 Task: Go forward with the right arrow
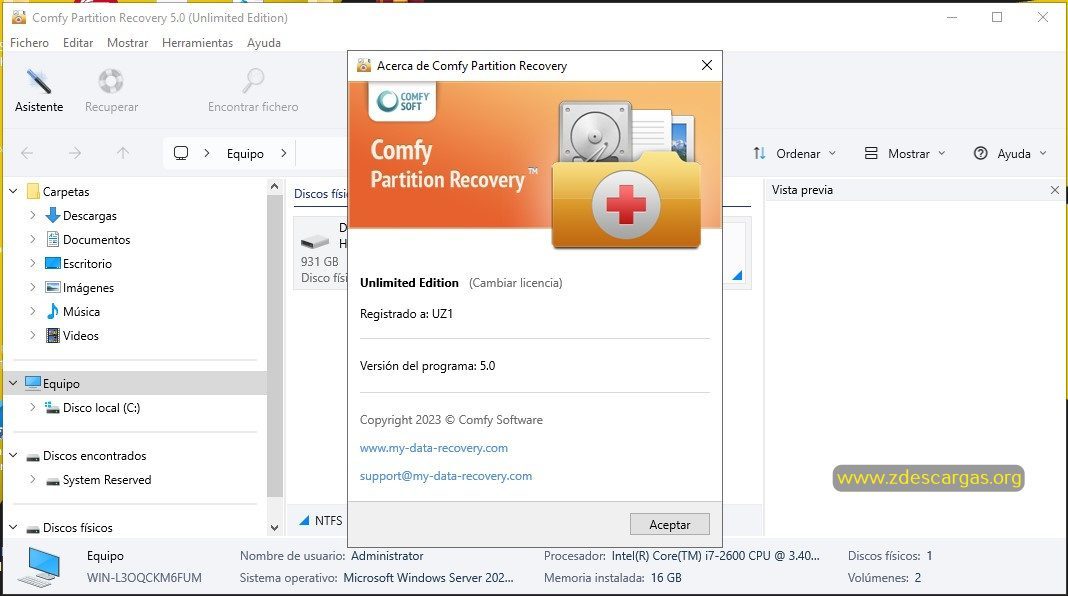point(75,153)
